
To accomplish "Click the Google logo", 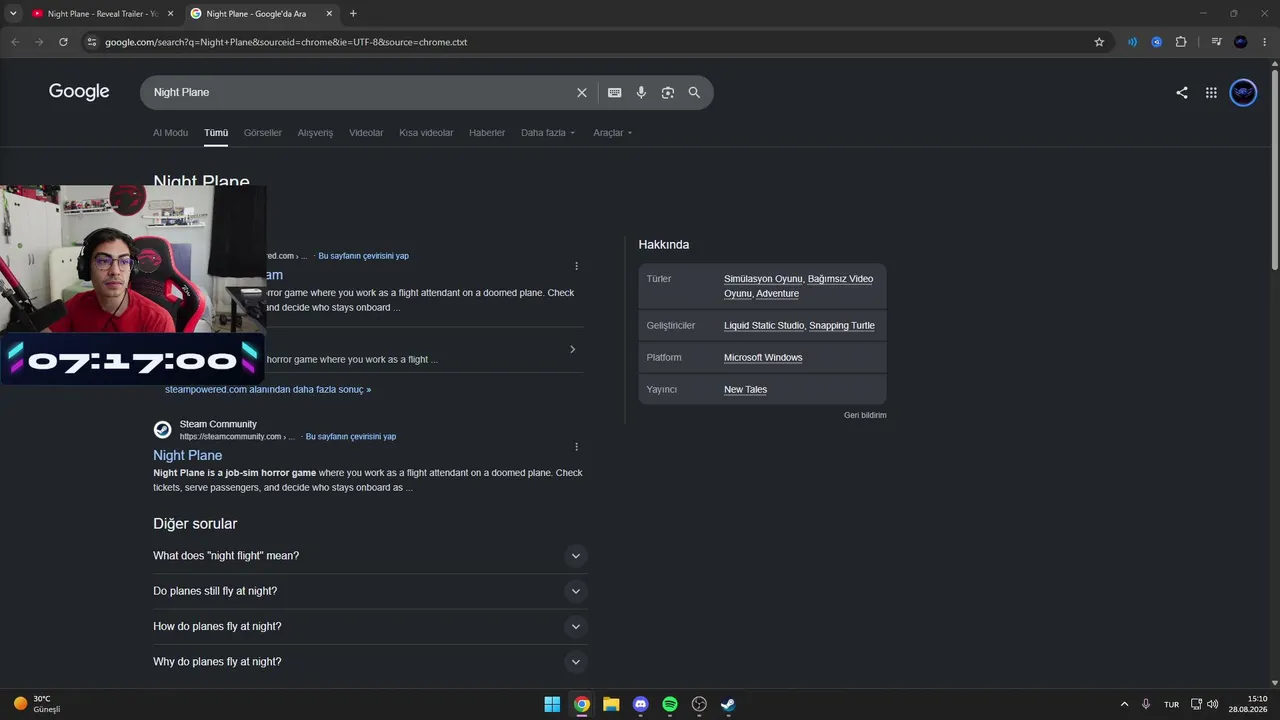I will (79, 91).
